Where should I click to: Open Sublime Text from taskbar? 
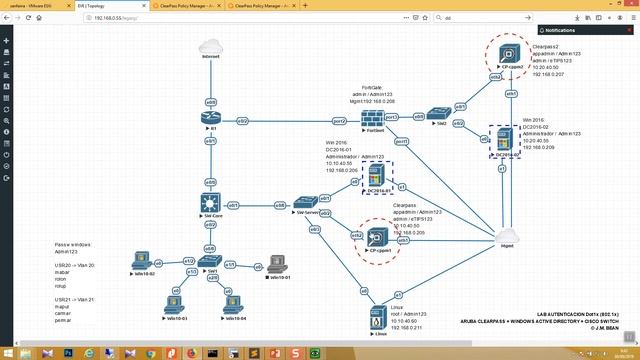[x=254, y=353]
